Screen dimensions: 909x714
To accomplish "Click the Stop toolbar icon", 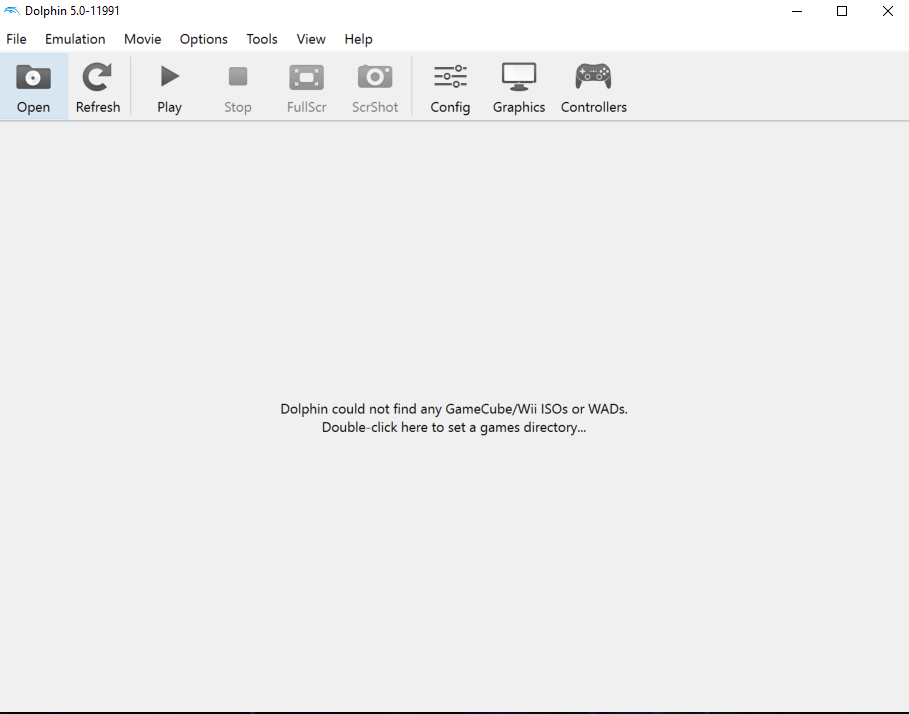I will click(238, 76).
